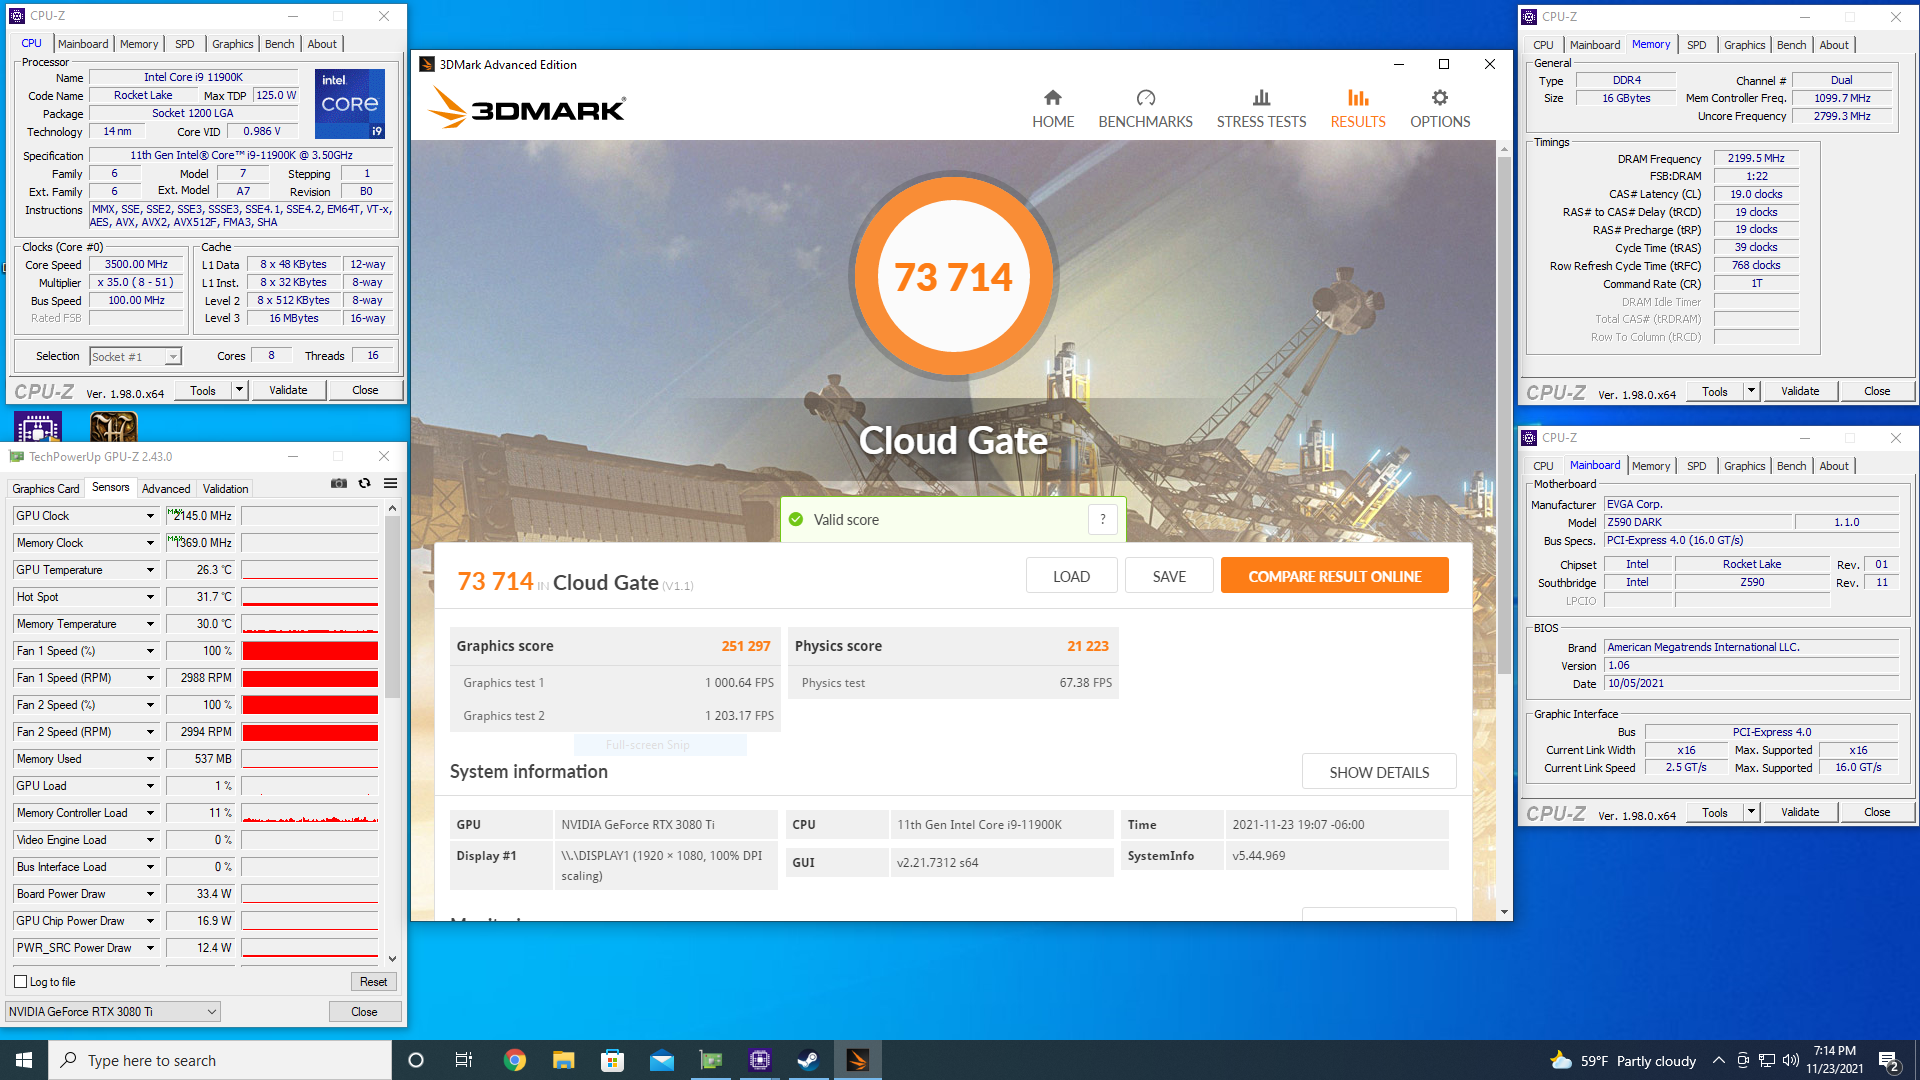This screenshot has height=1080, width=1920.
Task: Open GPU Load sensor dropdown
Action: click(150, 786)
